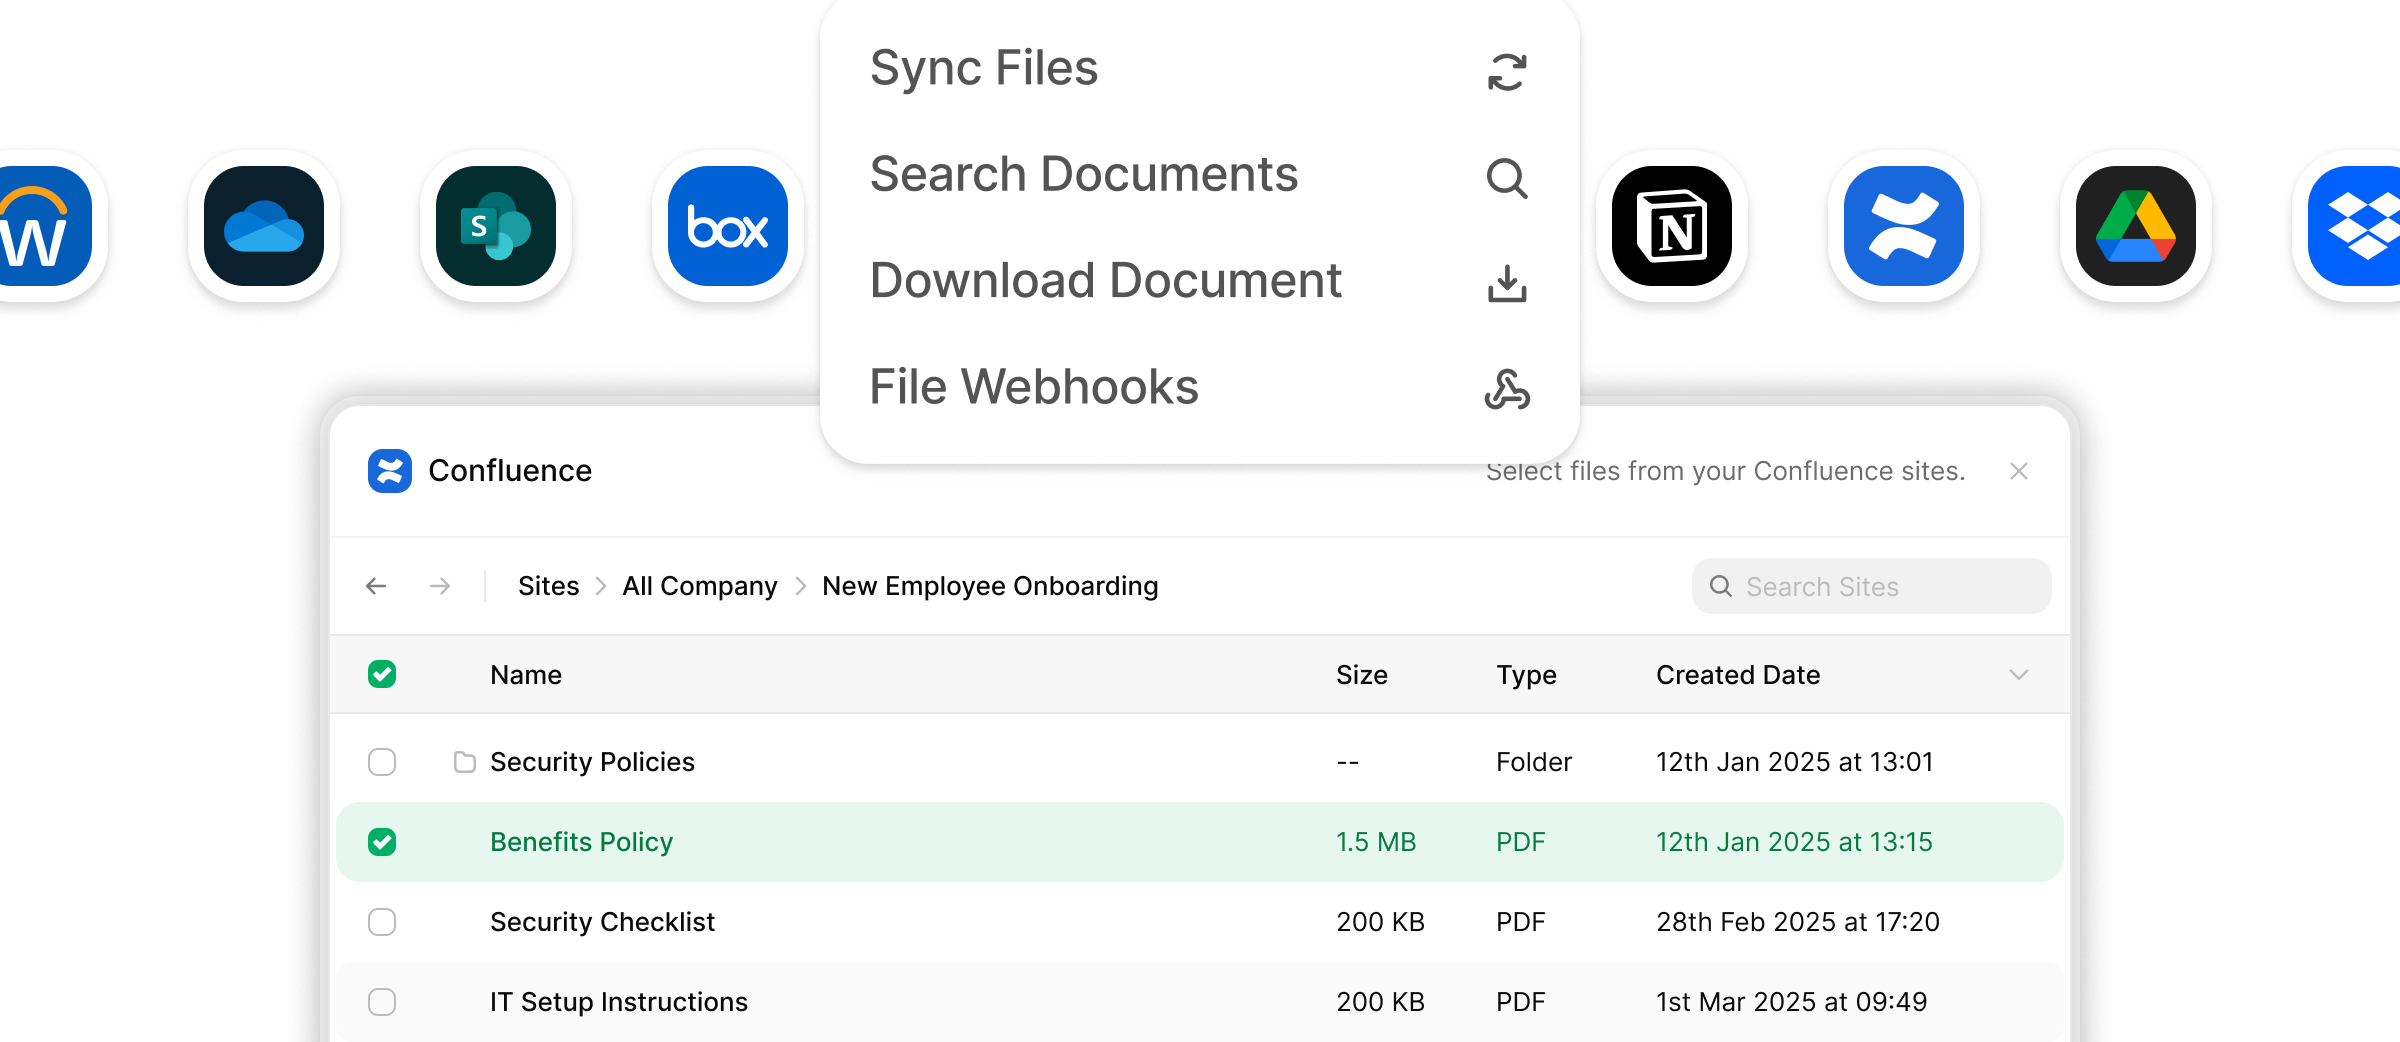Screen dimensions: 2400x1042
Task: Open the Security Policies folder name
Action: click(x=592, y=762)
